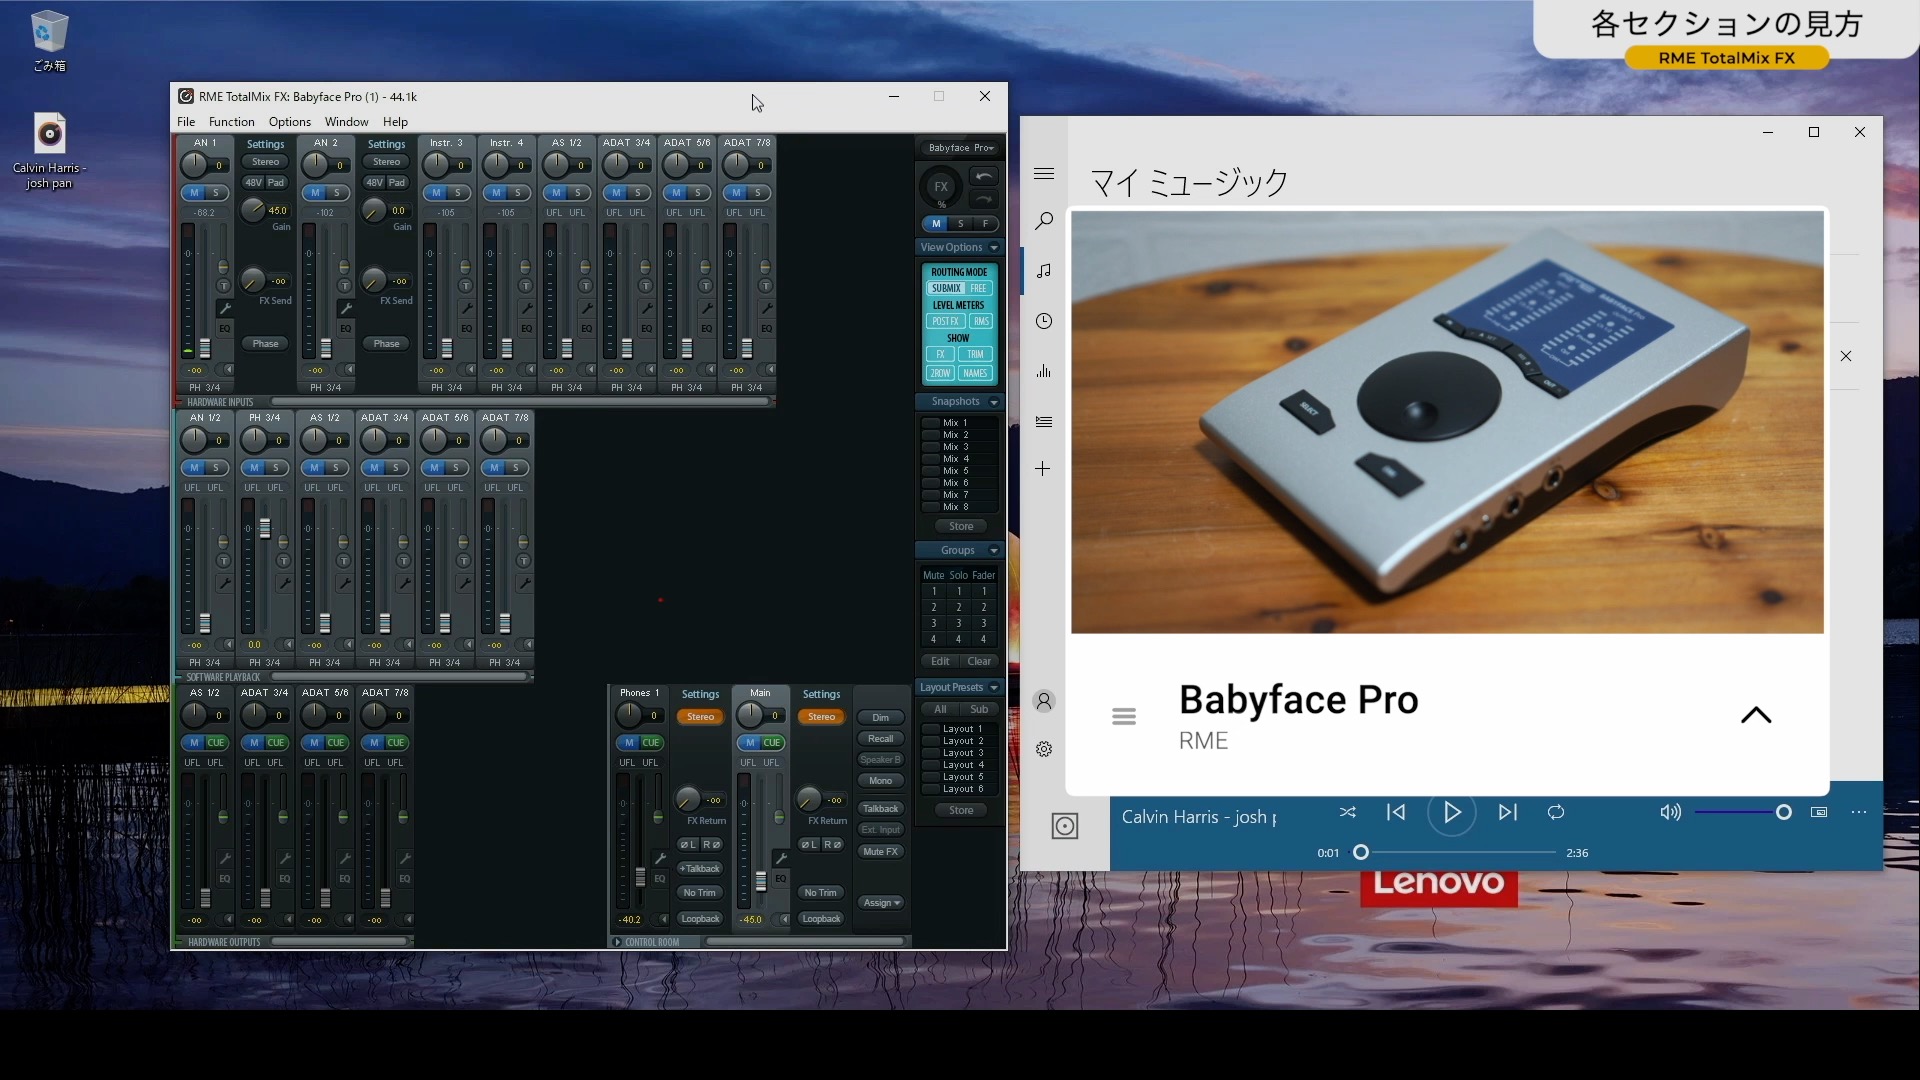Open the Function menu
The width and height of the screenshot is (1920, 1080).
231,121
